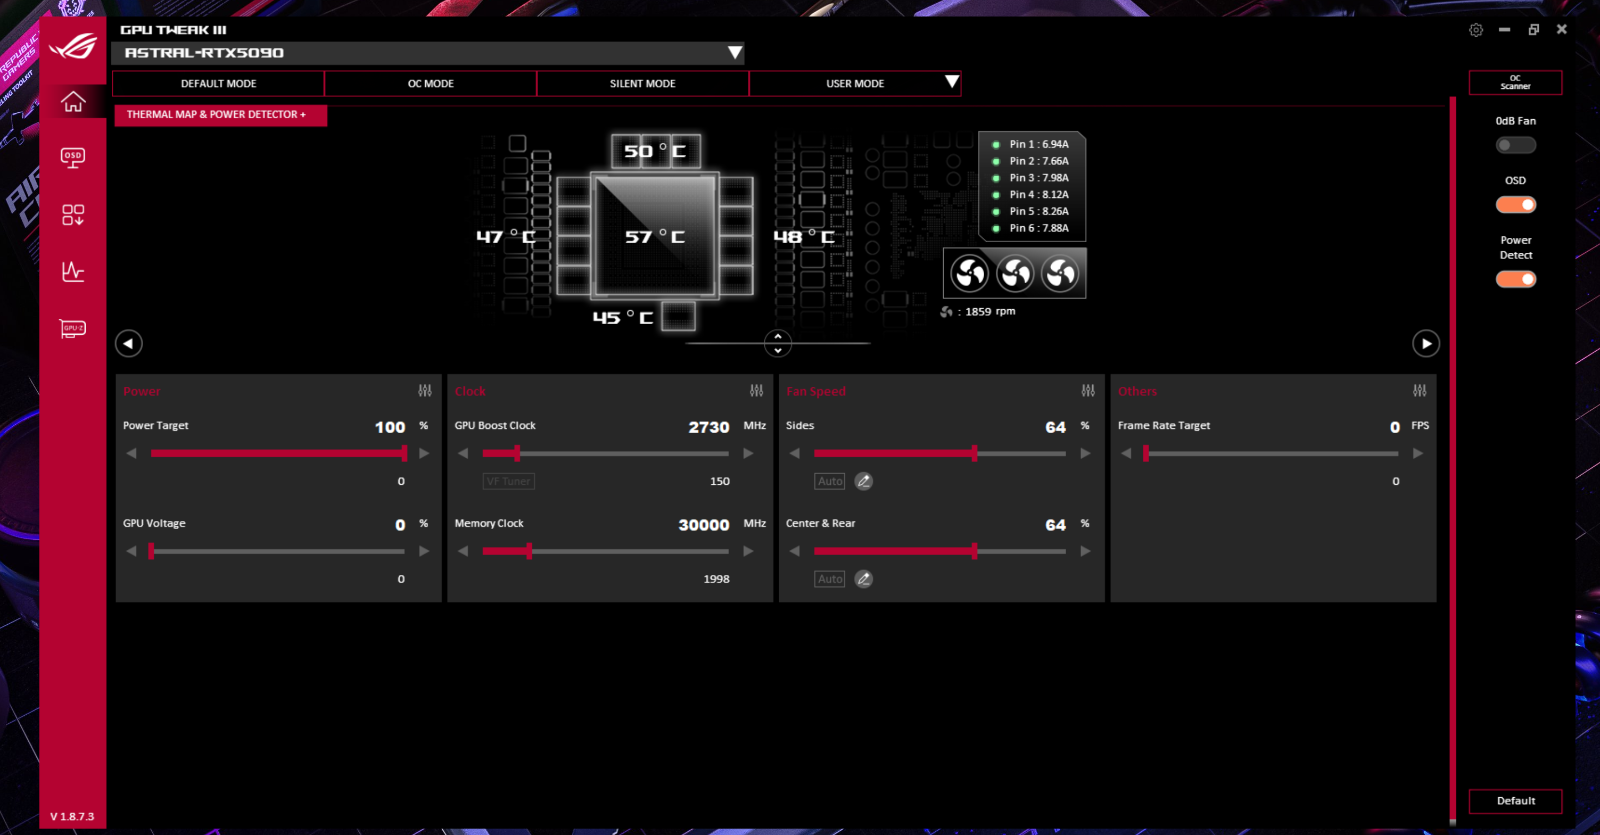The image size is (1600, 835).
Task: Switch to OC Mode
Action: point(431,84)
